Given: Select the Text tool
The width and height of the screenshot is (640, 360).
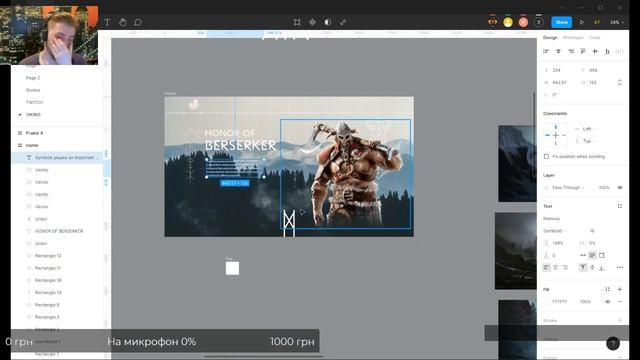Looking at the screenshot, I should click(107, 22).
